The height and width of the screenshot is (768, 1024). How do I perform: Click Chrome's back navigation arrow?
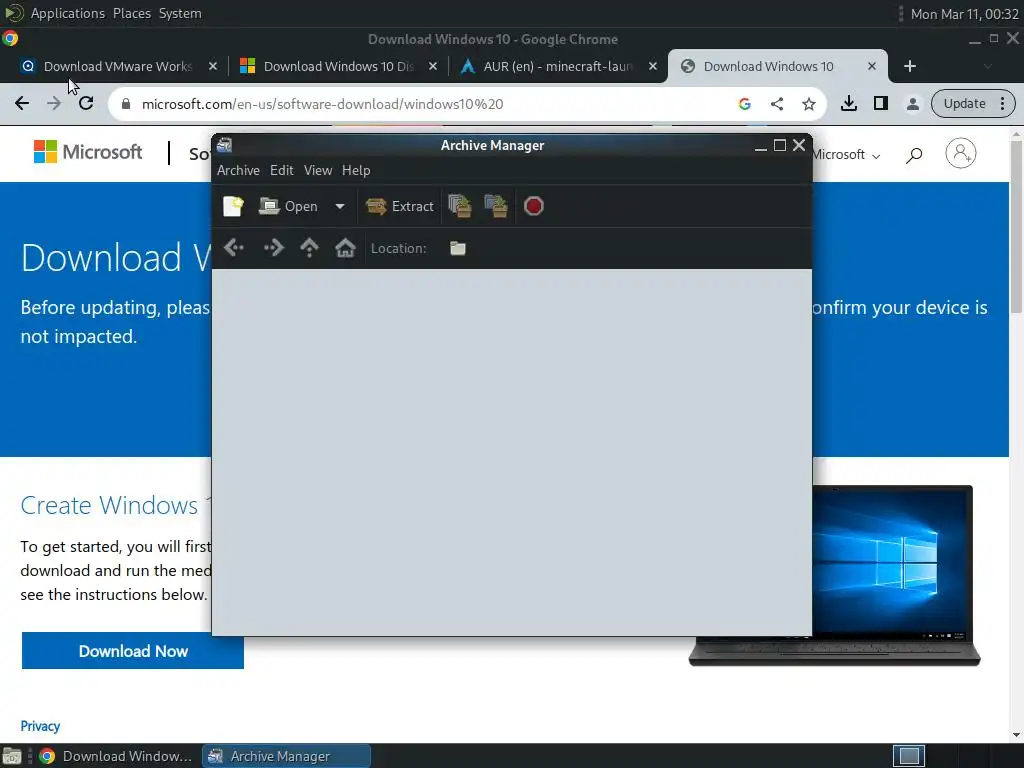click(22, 103)
